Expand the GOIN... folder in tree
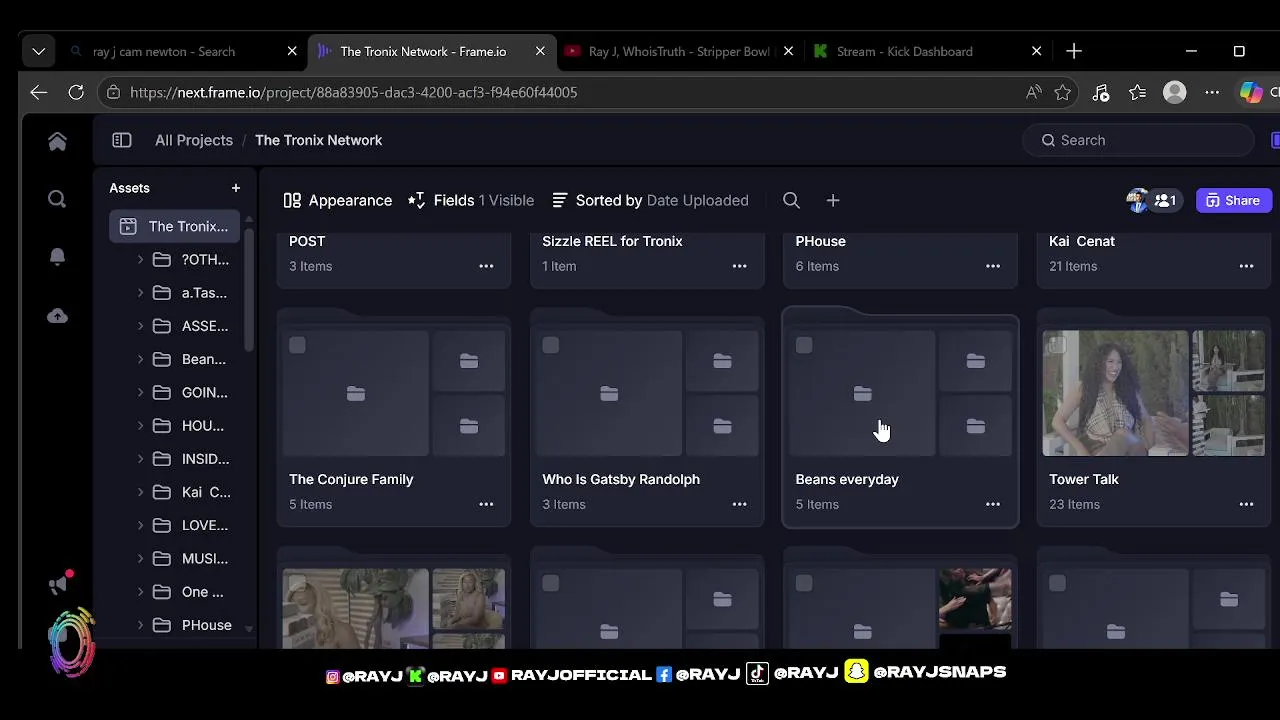Screen dimensions: 1280x720 140,392
